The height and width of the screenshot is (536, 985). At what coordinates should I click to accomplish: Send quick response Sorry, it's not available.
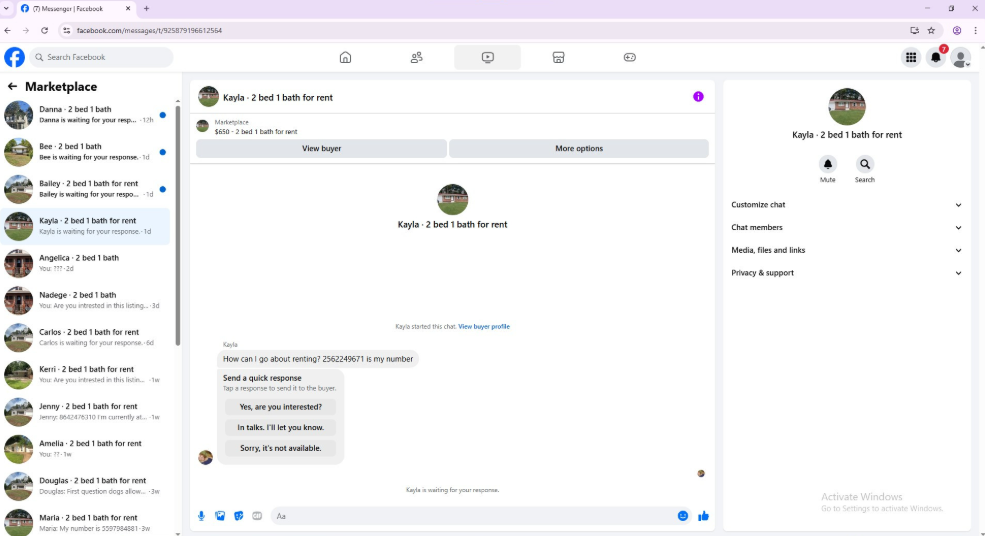tap(280, 448)
